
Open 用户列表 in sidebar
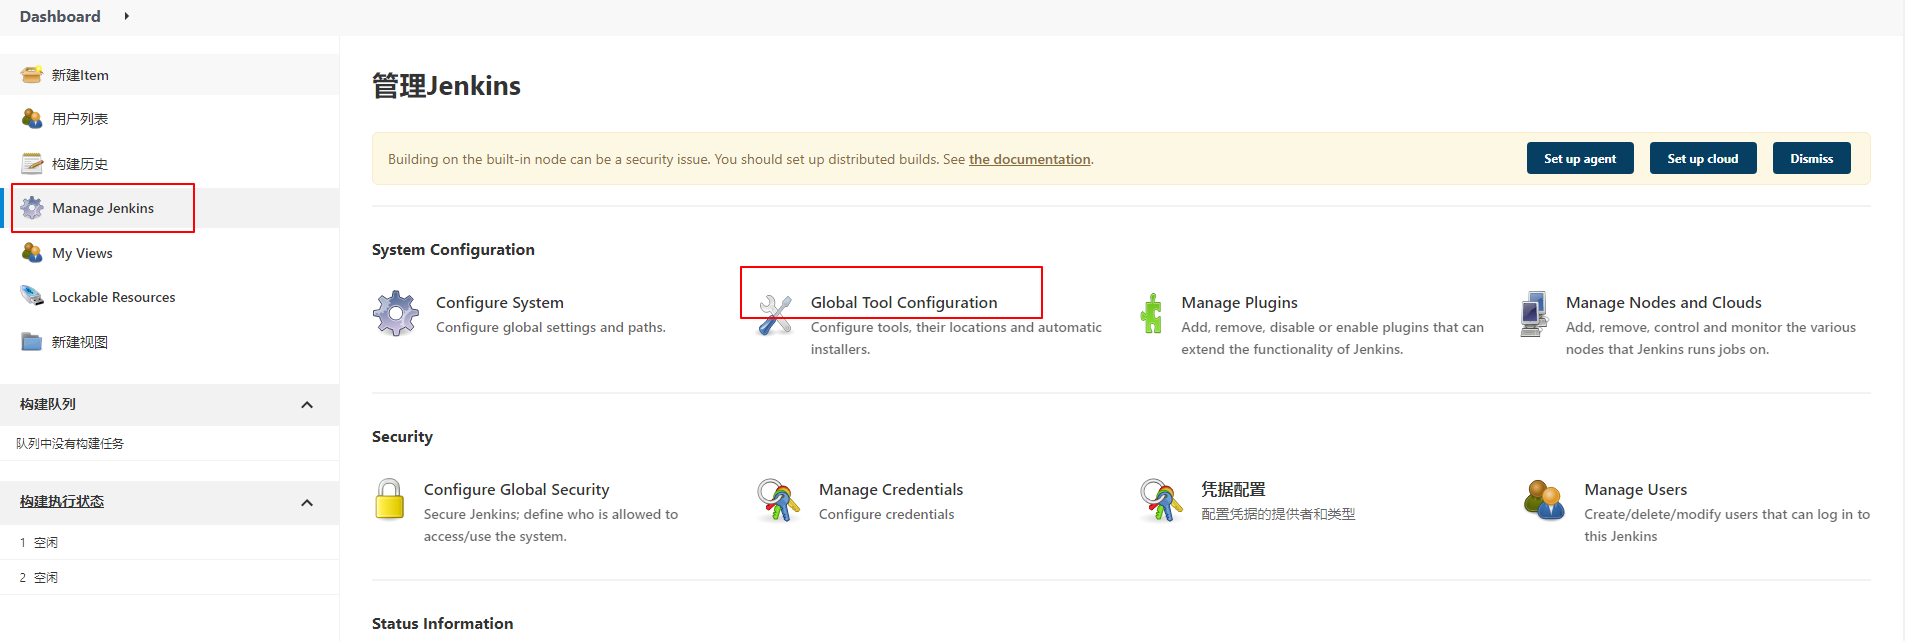[x=80, y=119]
